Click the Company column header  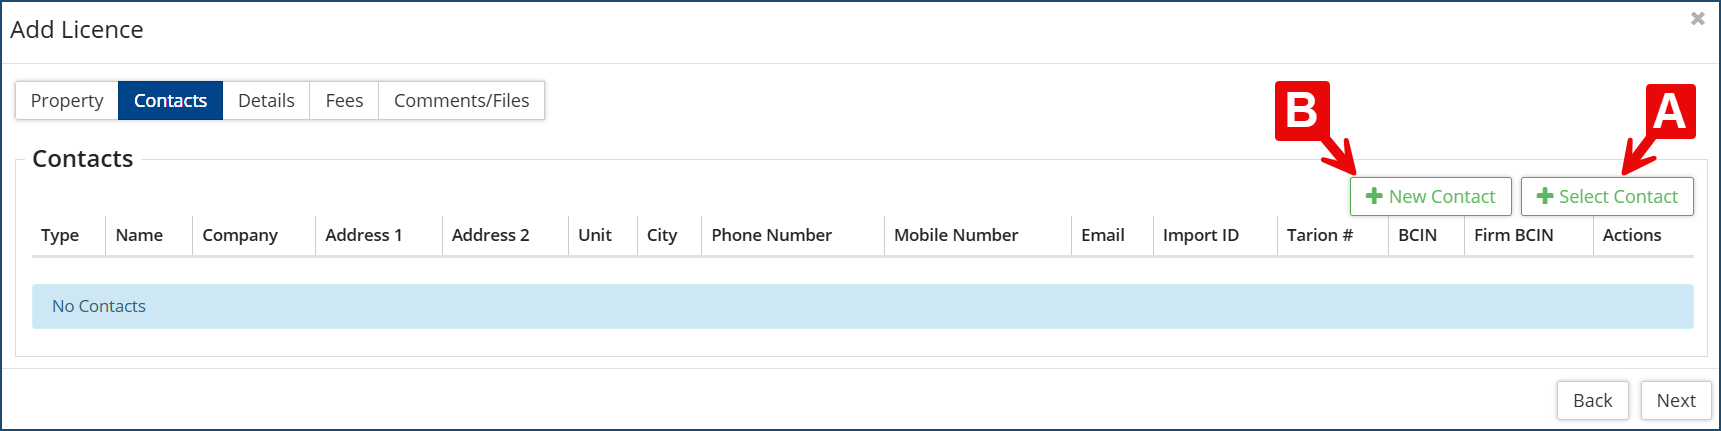(240, 235)
